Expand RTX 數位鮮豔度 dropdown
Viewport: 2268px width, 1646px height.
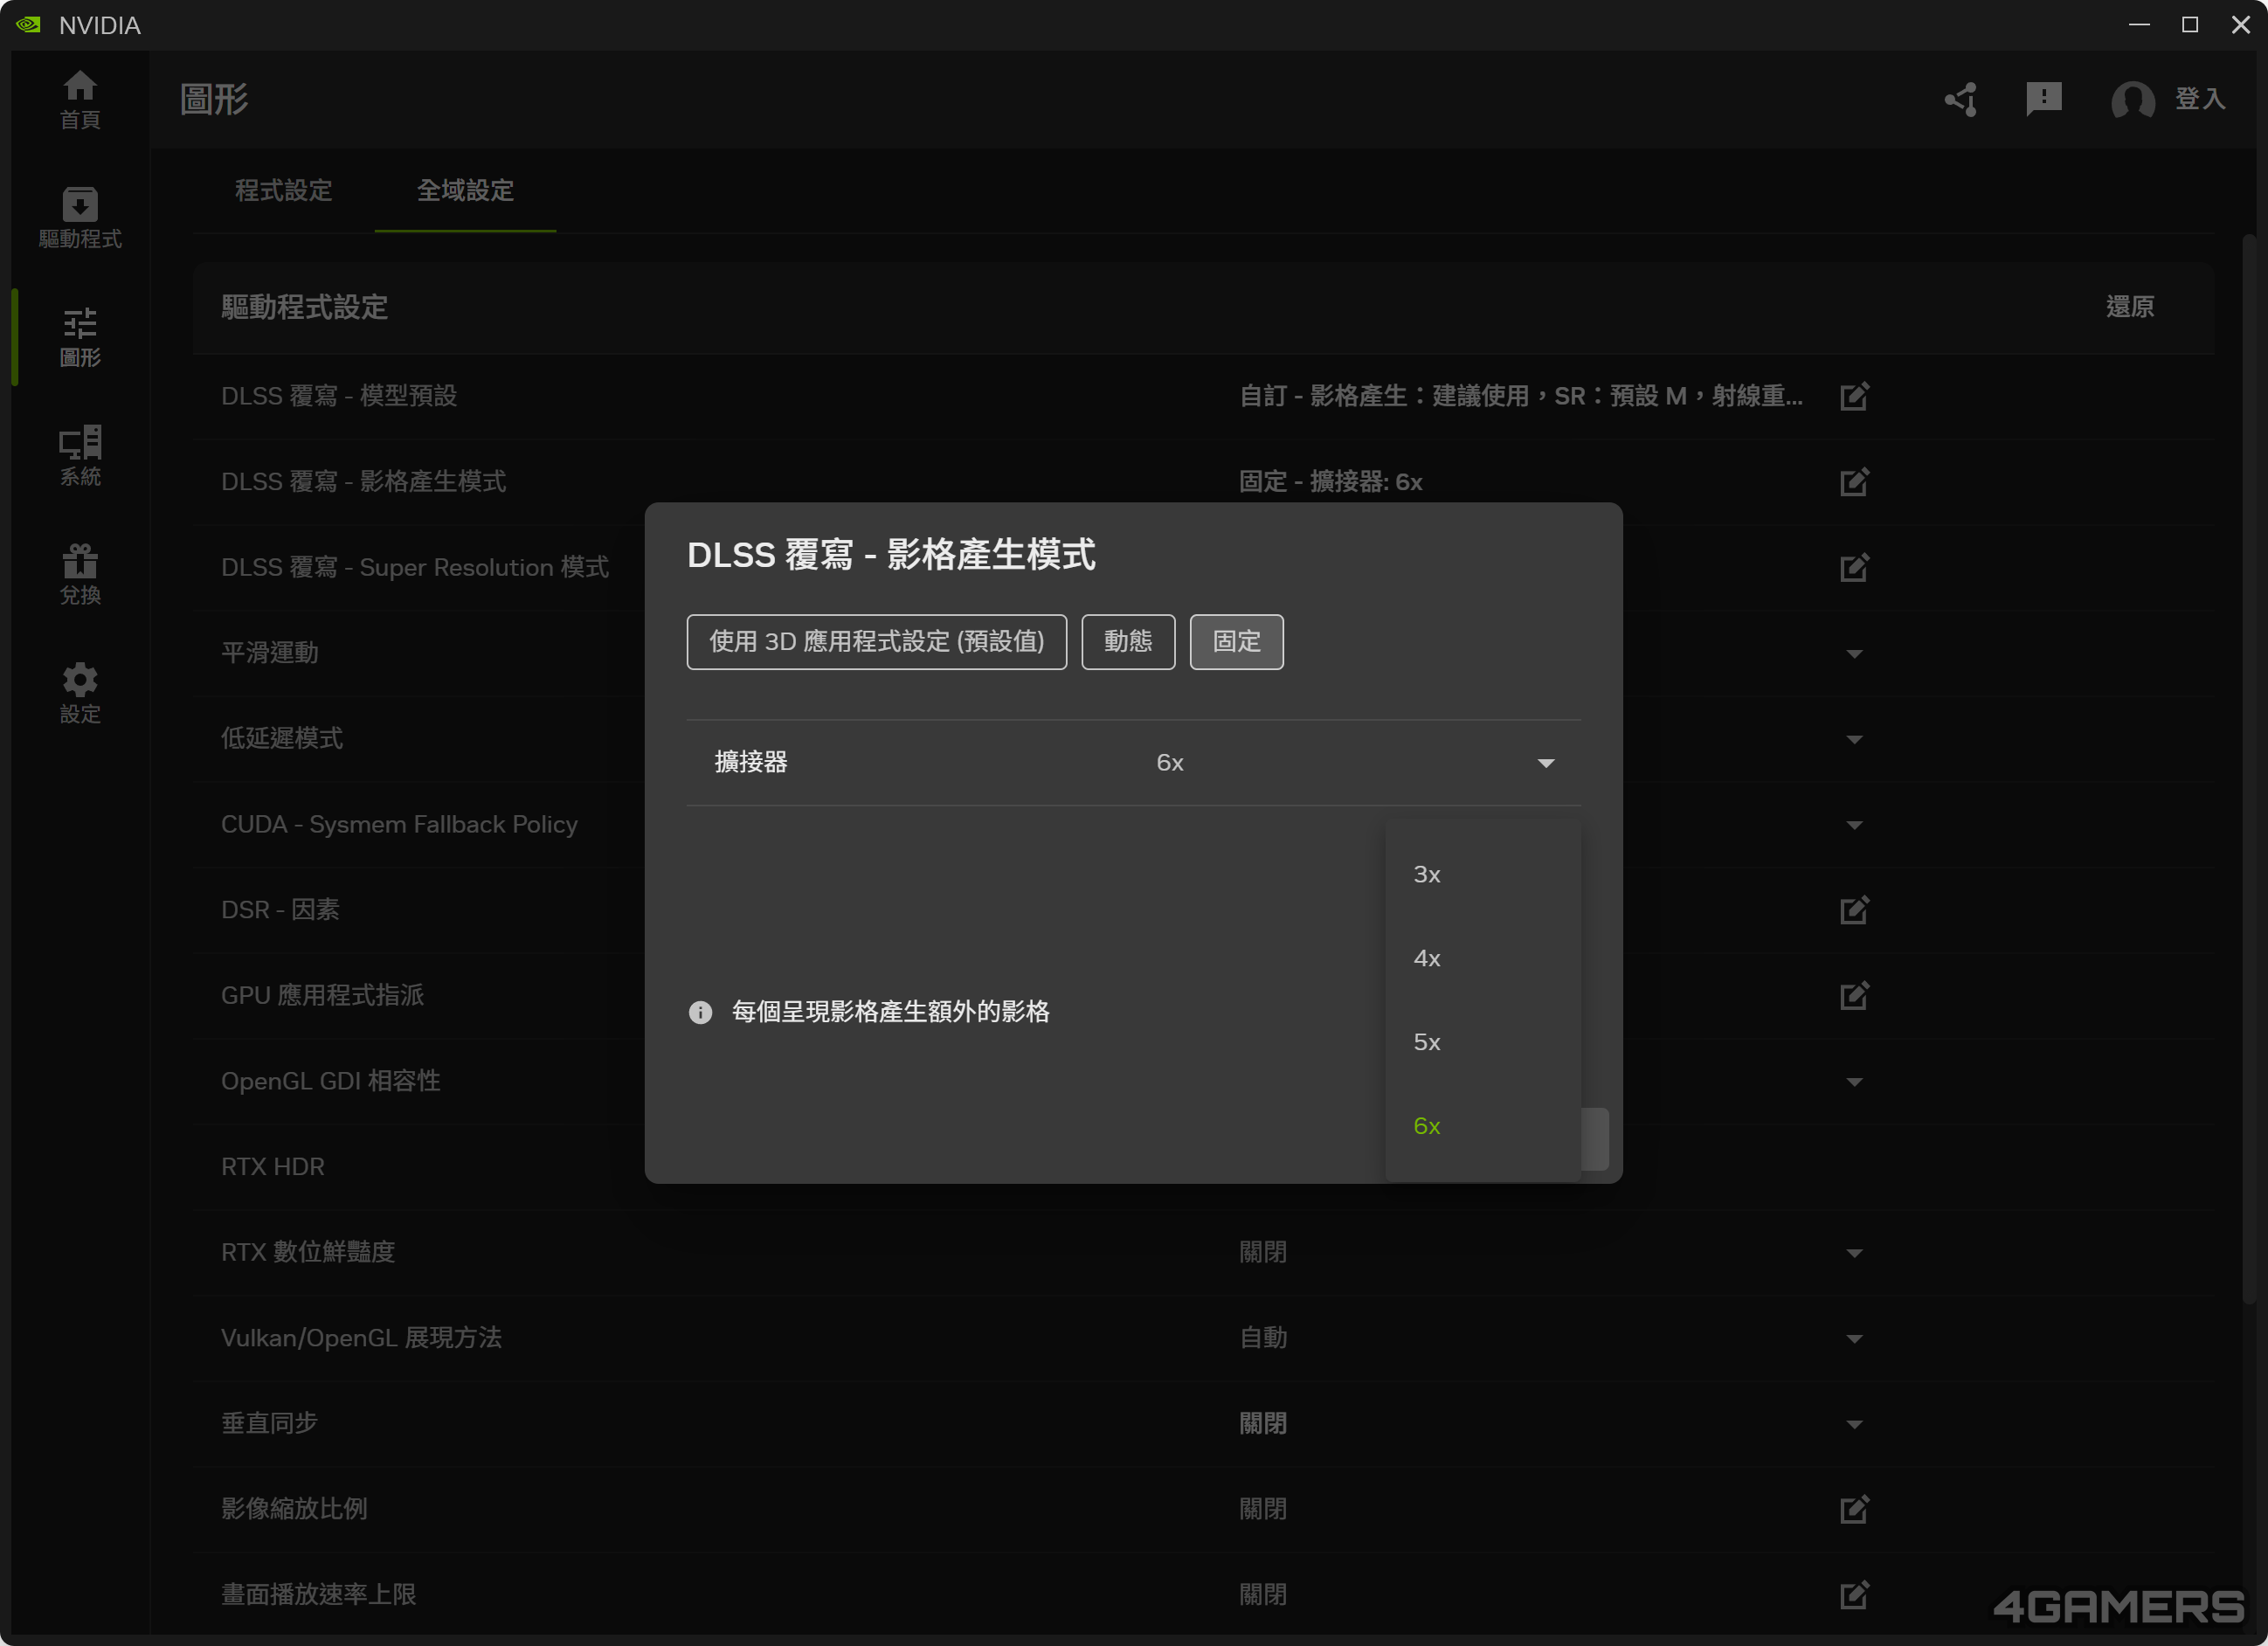(x=1854, y=1254)
